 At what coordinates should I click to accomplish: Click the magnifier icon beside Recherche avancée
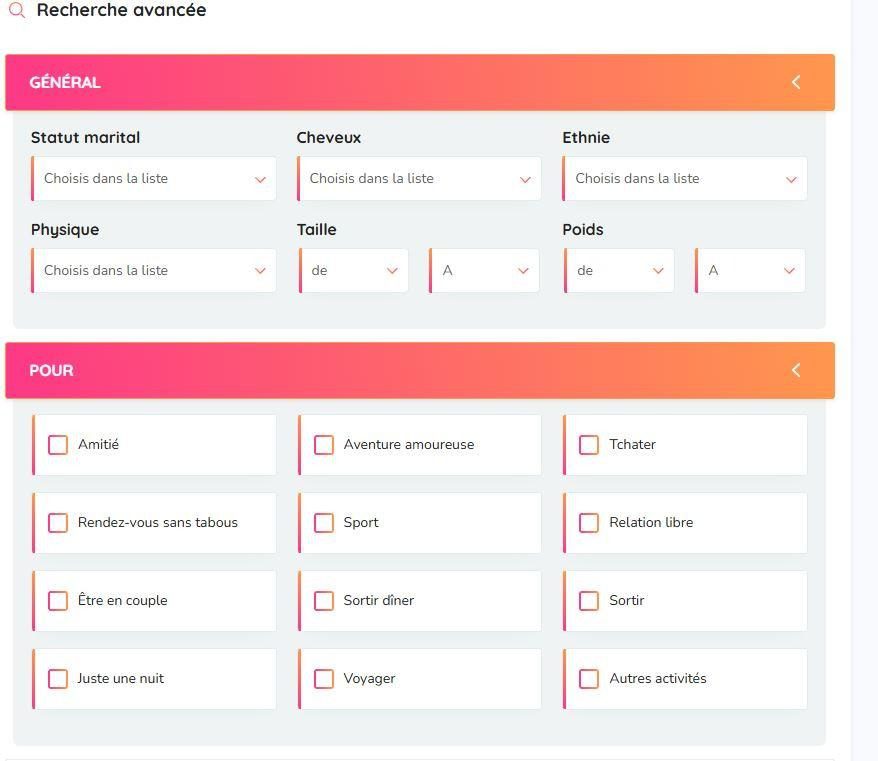tap(17, 11)
